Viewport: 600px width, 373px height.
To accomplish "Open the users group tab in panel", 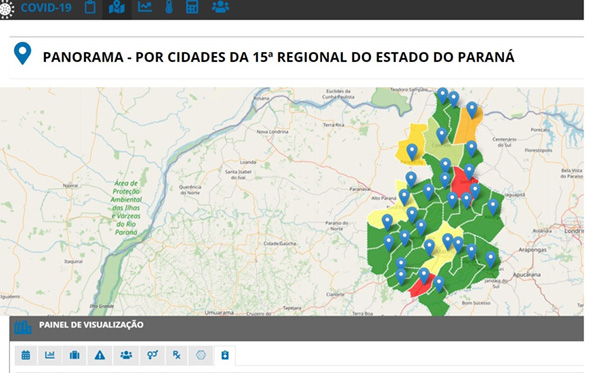I will [x=126, y=355].
